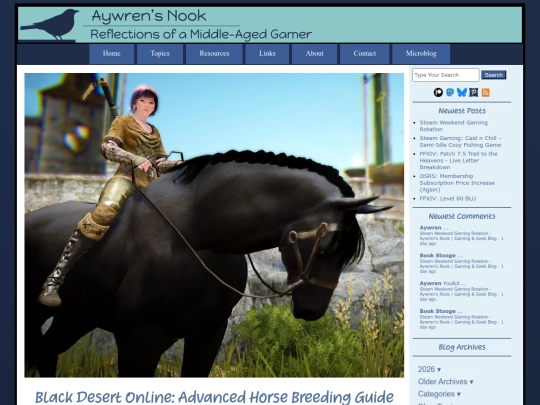Open the Resources menu
The image size is (540, 405).
214,53
